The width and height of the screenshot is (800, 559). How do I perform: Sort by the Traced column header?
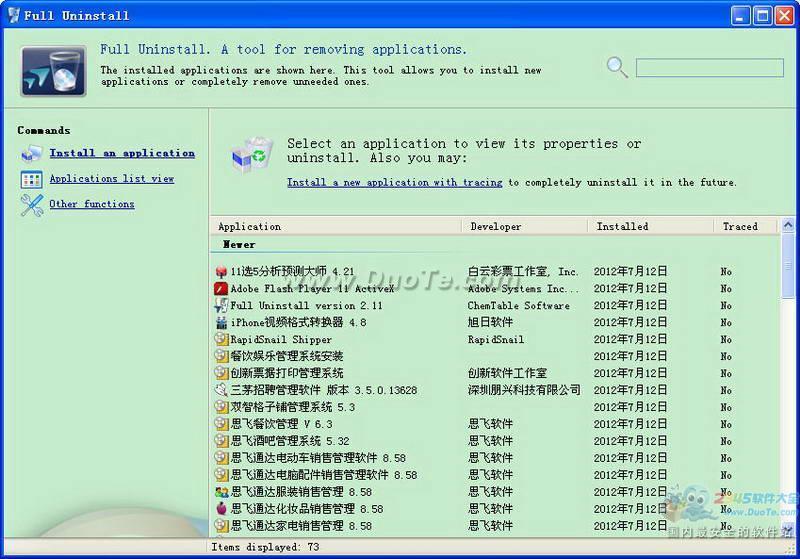[745, 226]
